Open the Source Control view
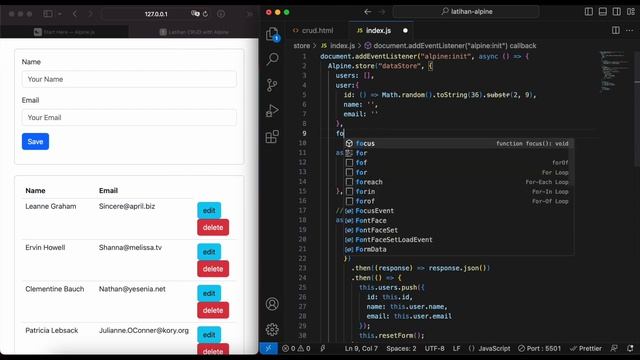Screen dimensions: 640x360 tap(272, 85)
